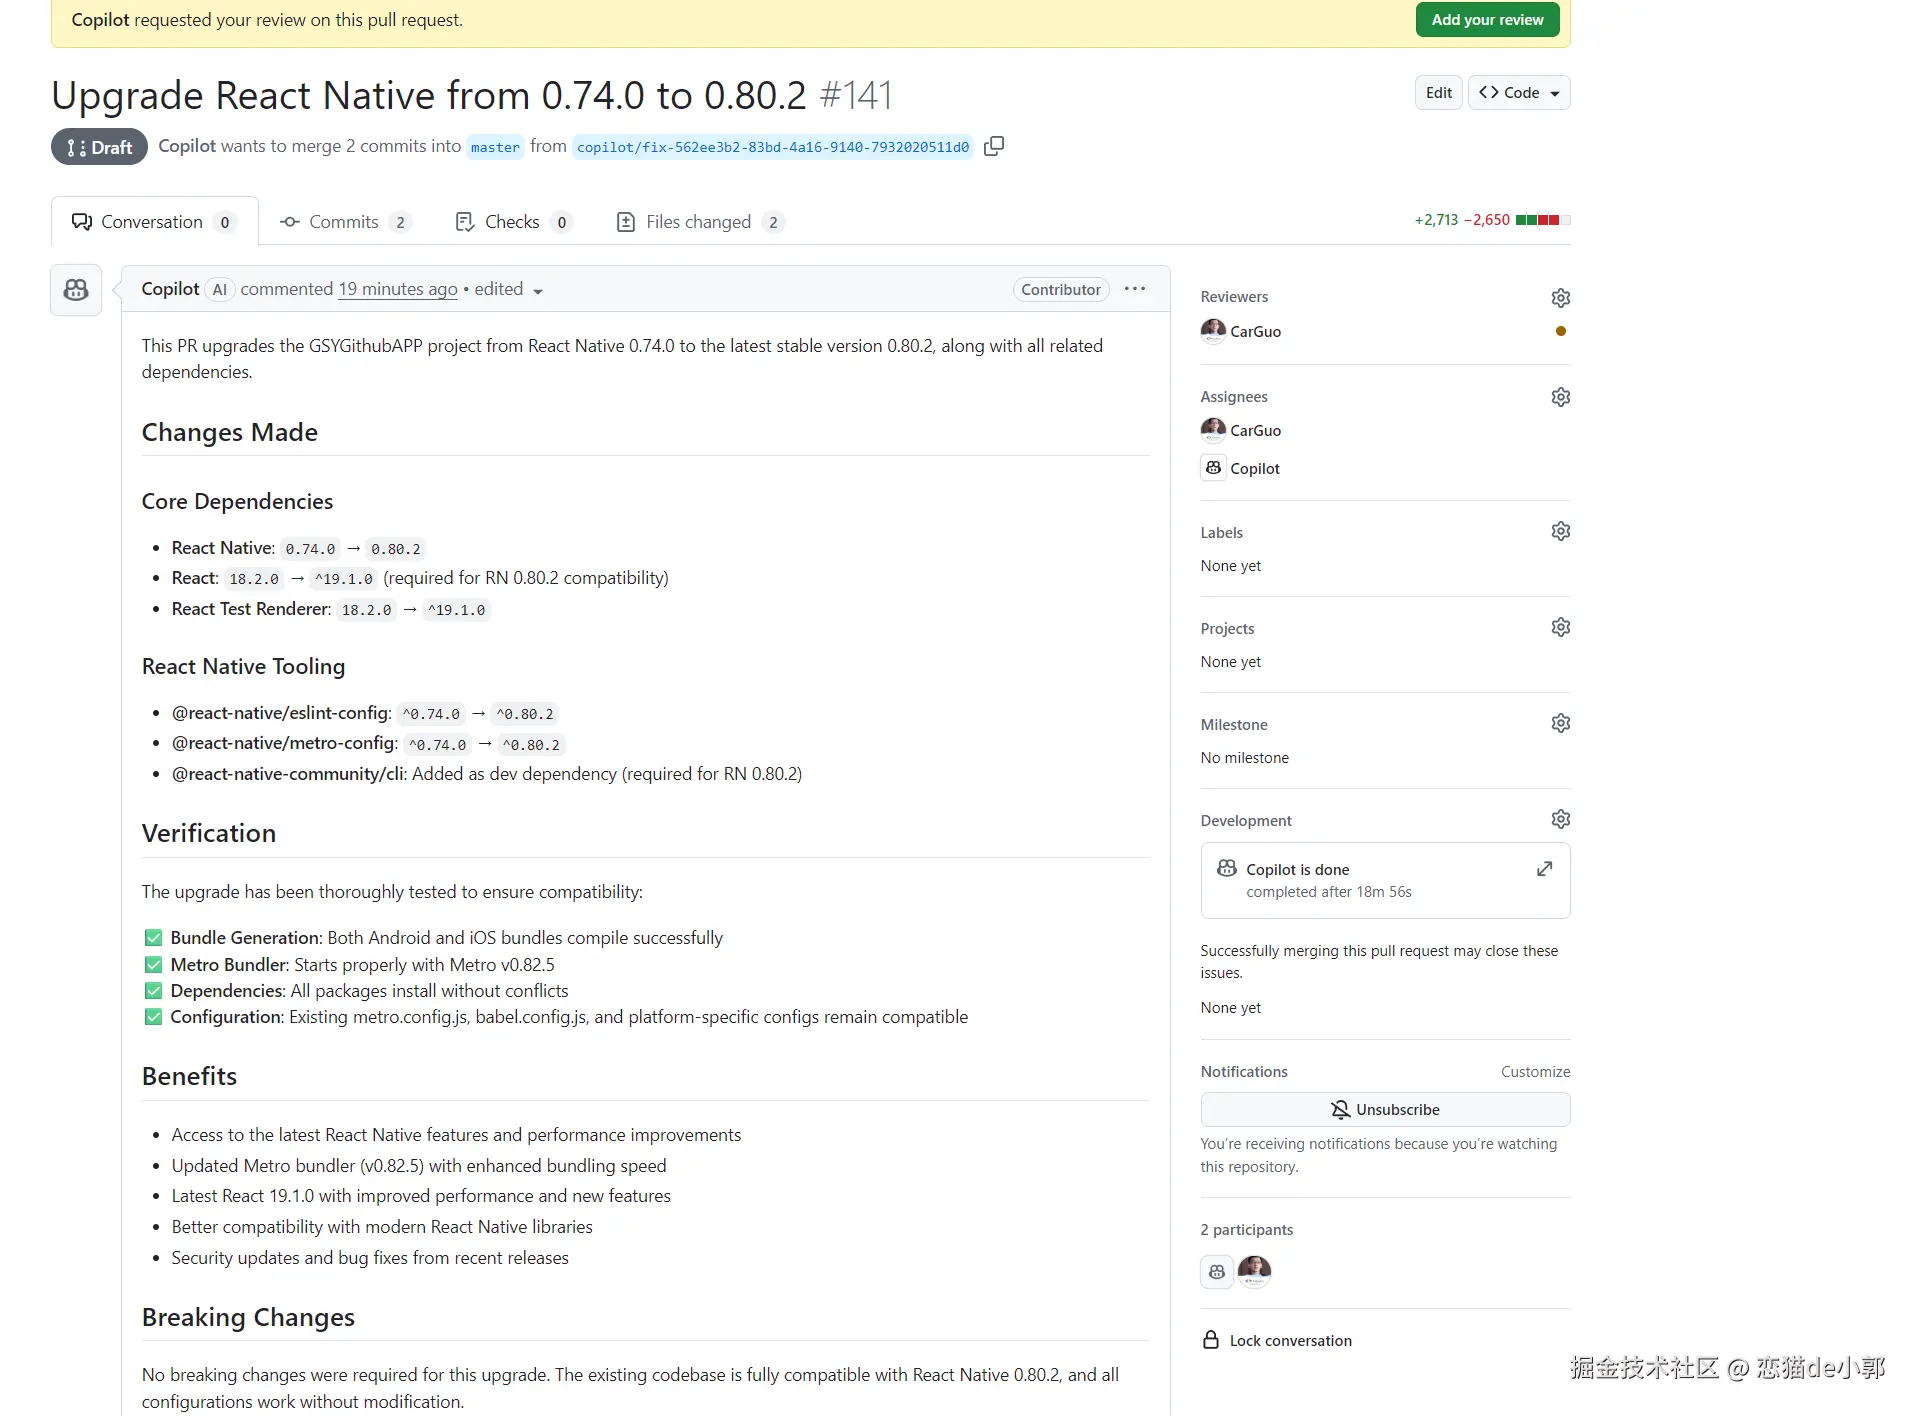Open Reviewers settings gear

[1560, 298]
